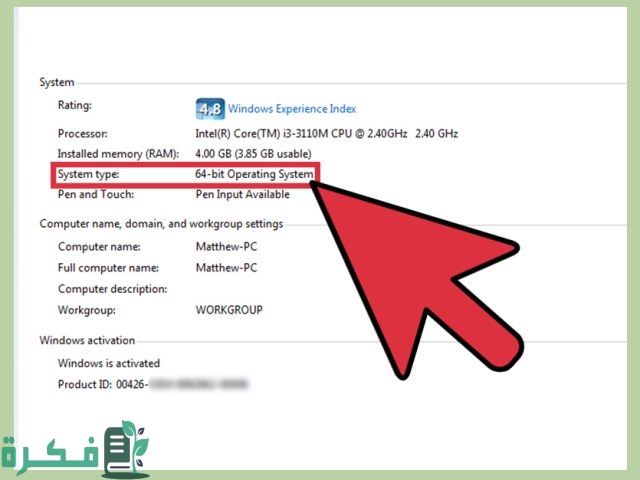Click the System type label
This screenshot has height=480, width=640.
pyautogui.click(x=88, y=174)
